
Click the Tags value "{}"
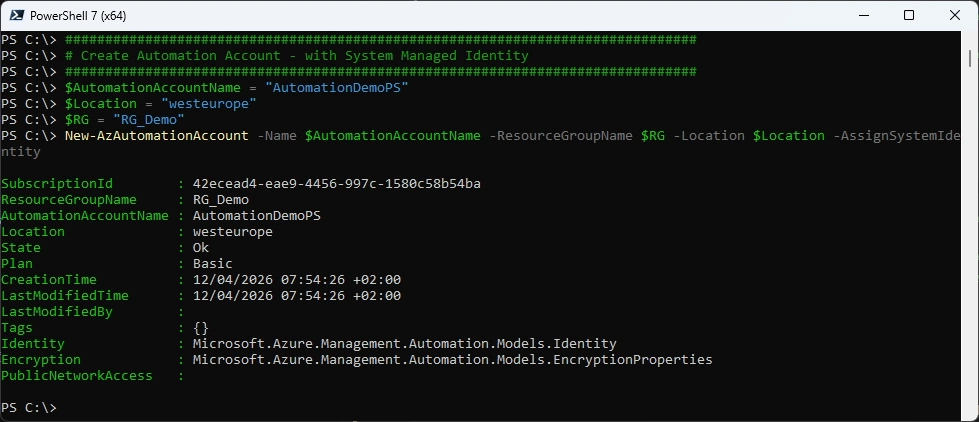tap(200, 328)
